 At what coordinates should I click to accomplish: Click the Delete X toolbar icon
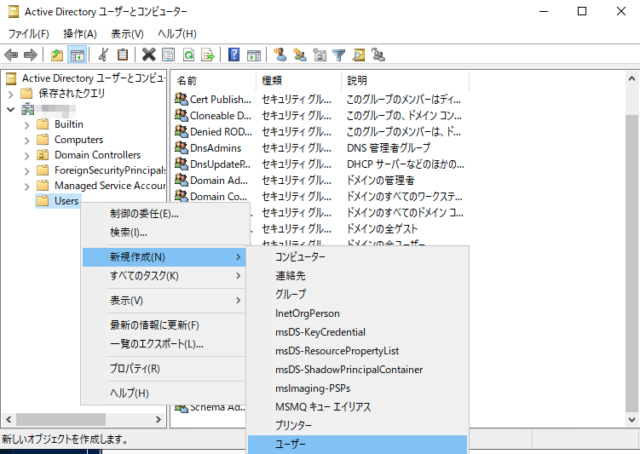tap(149, 55)
